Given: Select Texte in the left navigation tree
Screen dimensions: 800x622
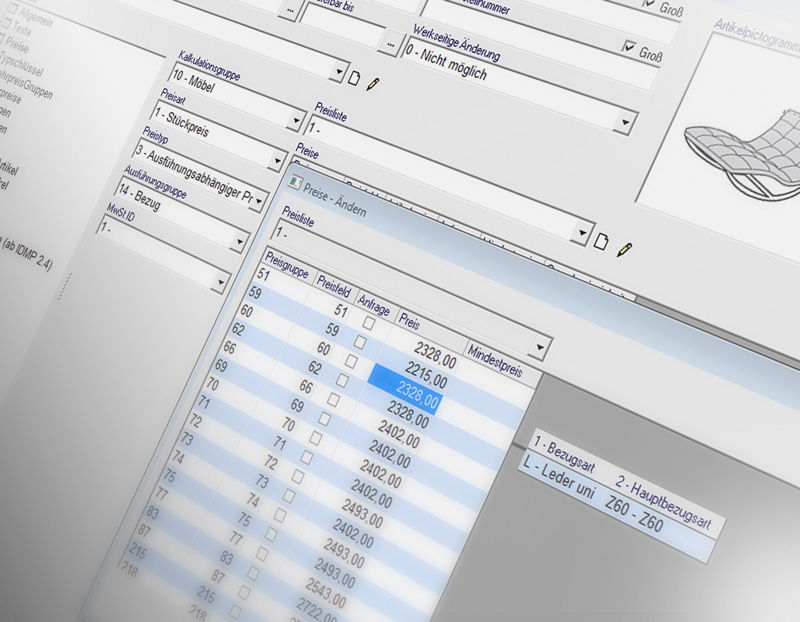Looking at the screenshot, I should point(22,29).
